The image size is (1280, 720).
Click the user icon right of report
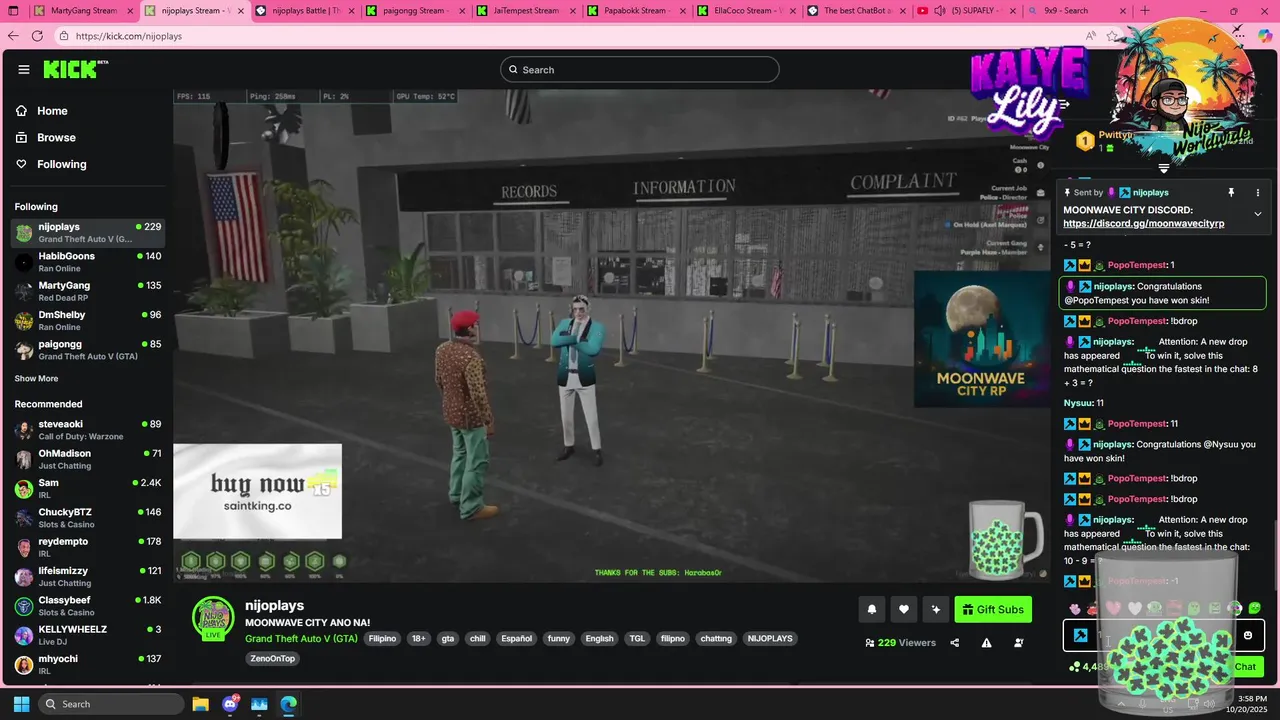(x=1019, y=643)
